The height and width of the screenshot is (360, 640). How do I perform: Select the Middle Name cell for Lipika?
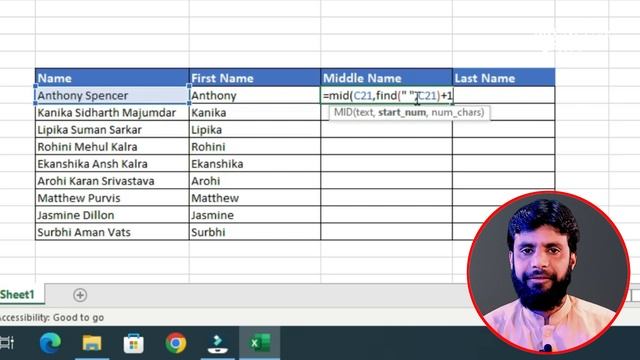(387, 129)
